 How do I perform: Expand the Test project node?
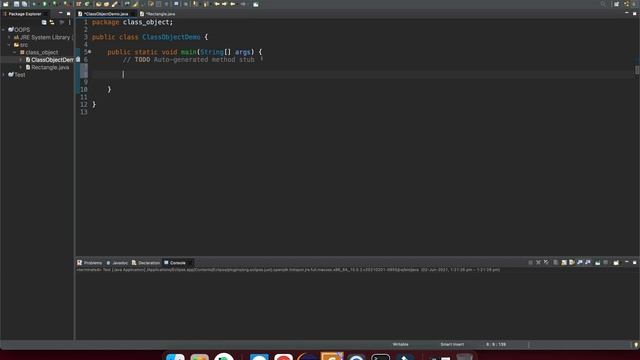[x=4, y=75]
